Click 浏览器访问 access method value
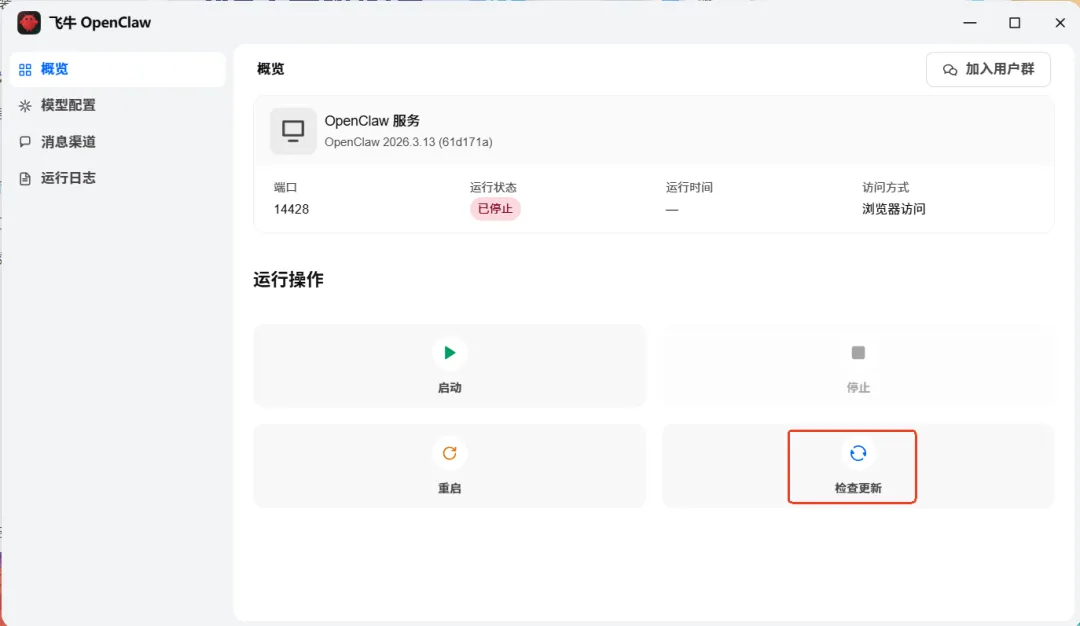 pyautogui.click(x=893, y=209)
